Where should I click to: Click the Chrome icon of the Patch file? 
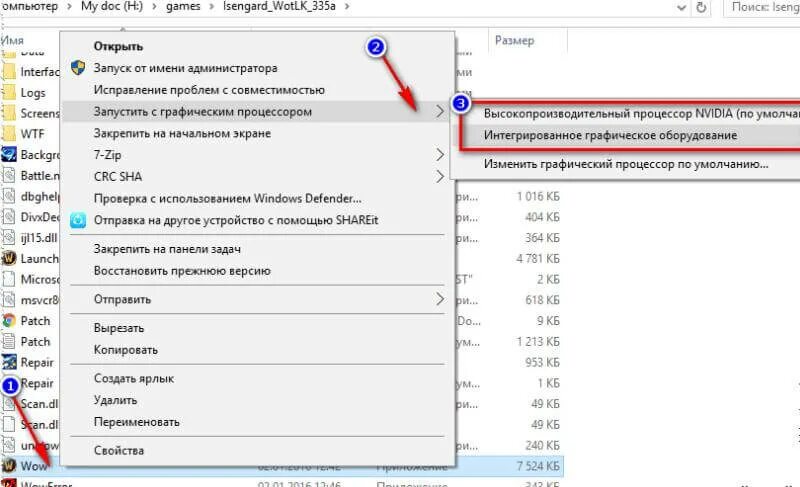pyautogui.click(x=9, y=321)
